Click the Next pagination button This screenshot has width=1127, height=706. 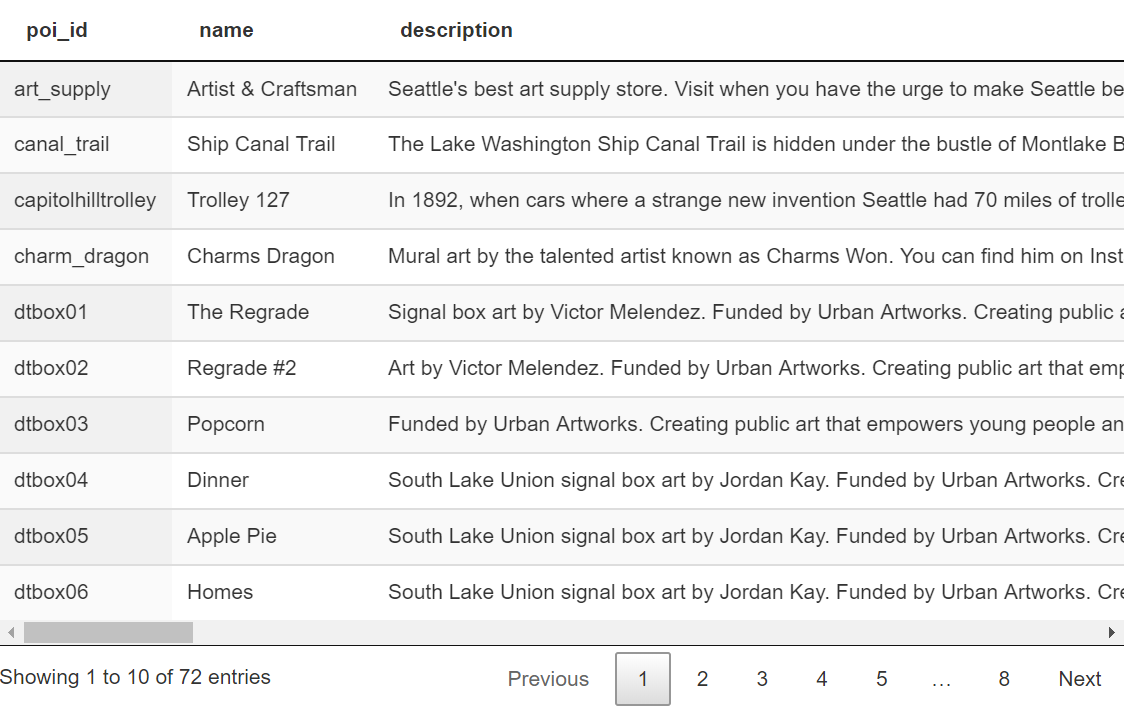coord(1080,679)
